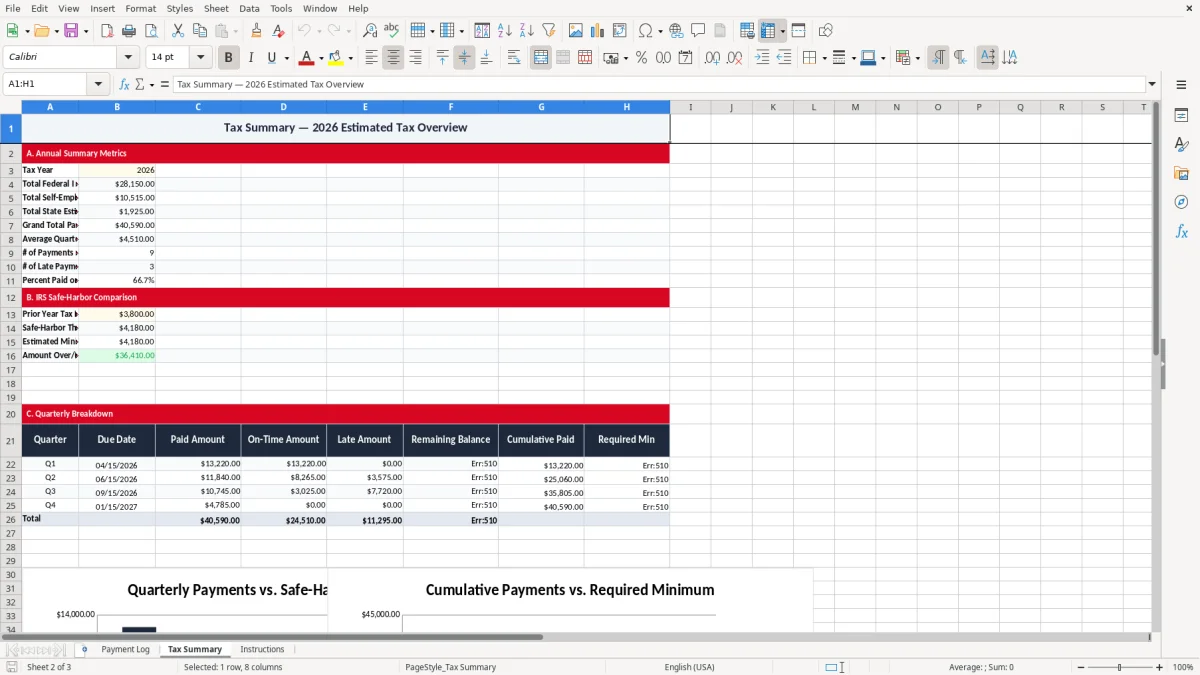Open Find and Replace icon

point(370,31)
